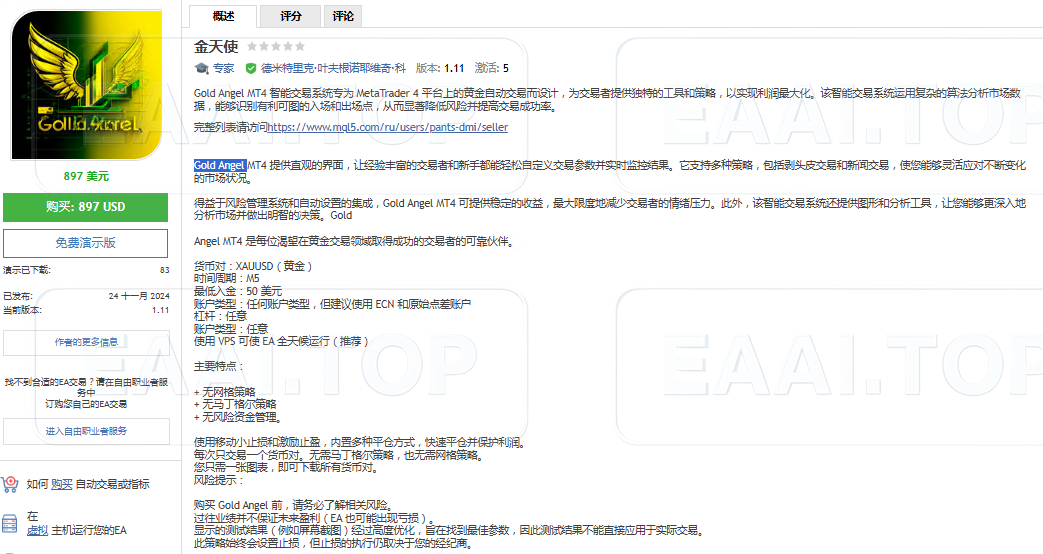Click the 版本: 1.11 text
The width and height of the screenshot is (1043, 554).
point(440,68)
